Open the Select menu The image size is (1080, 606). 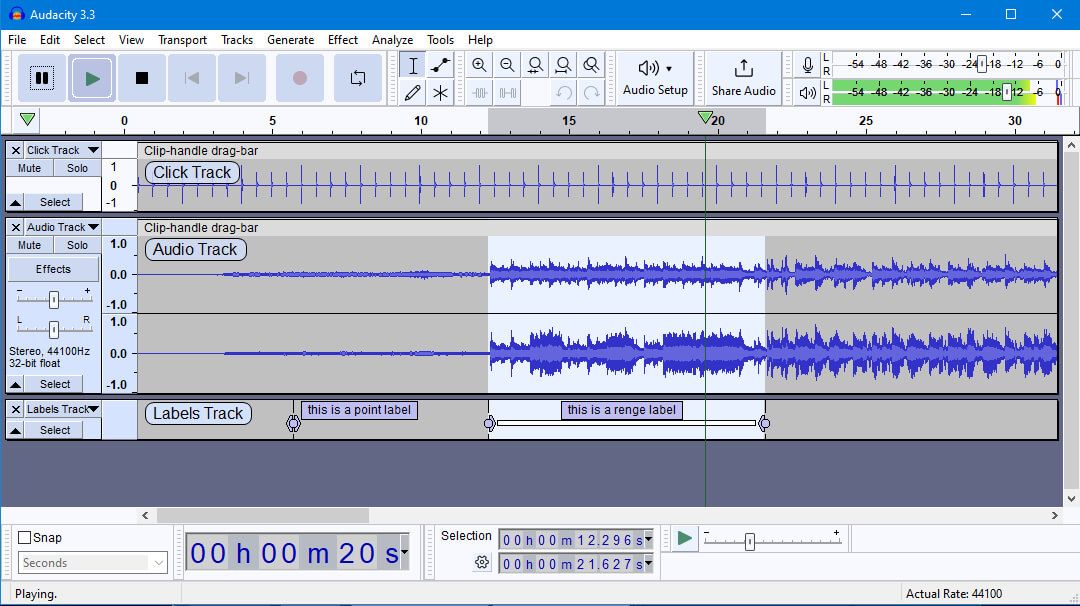[90, 40]
